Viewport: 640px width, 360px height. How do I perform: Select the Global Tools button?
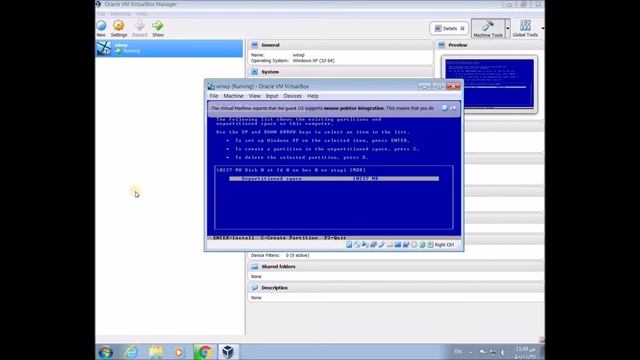[x=525, y=28]
